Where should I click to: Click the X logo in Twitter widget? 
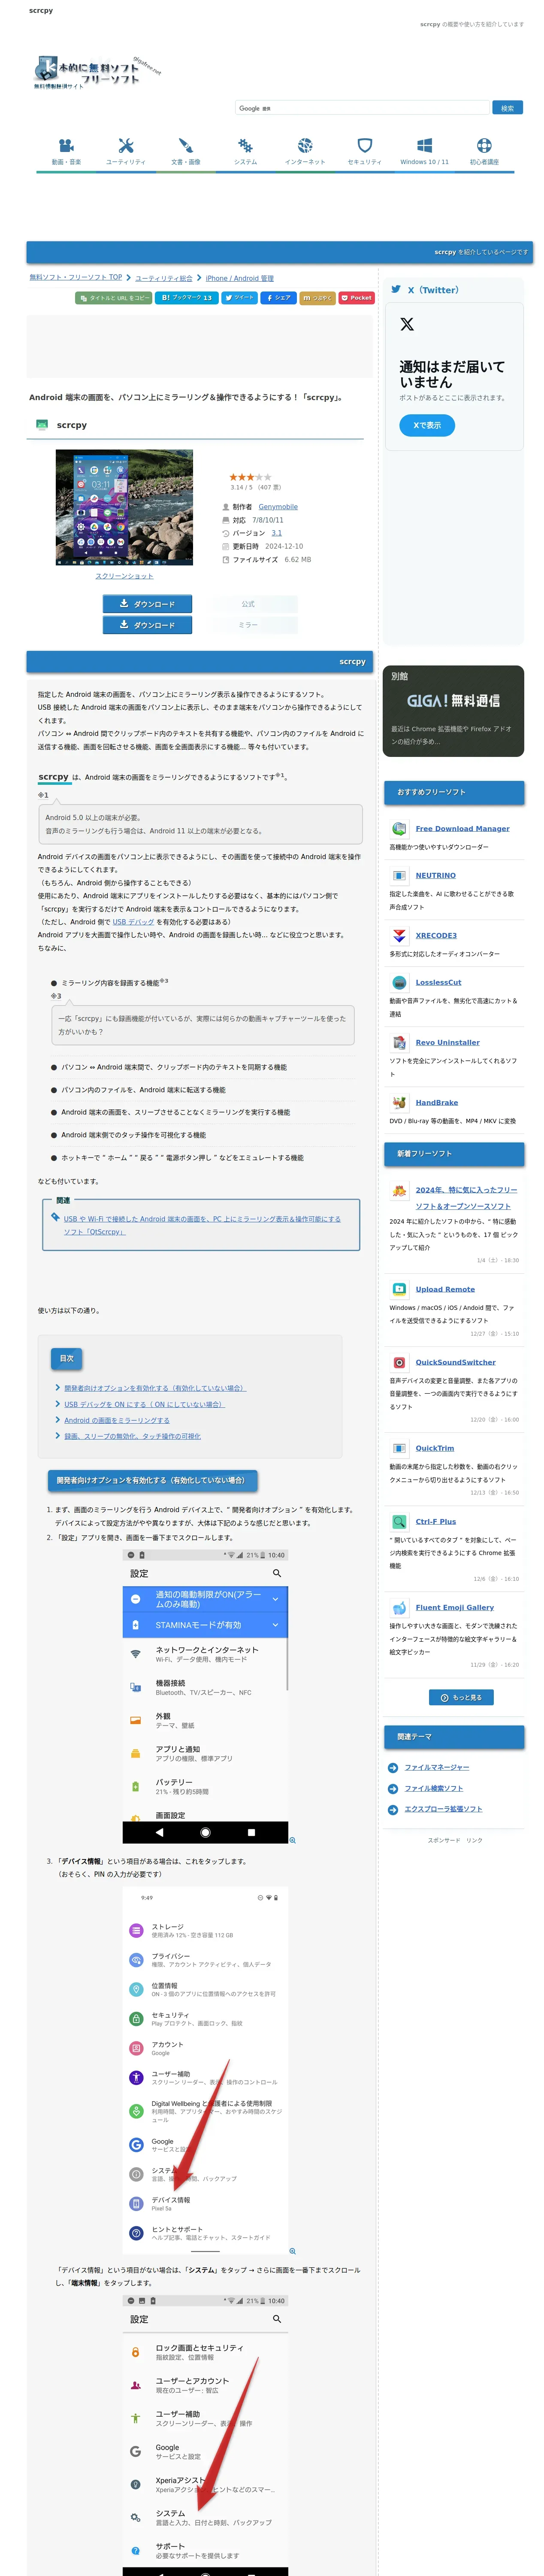point(407,324)
